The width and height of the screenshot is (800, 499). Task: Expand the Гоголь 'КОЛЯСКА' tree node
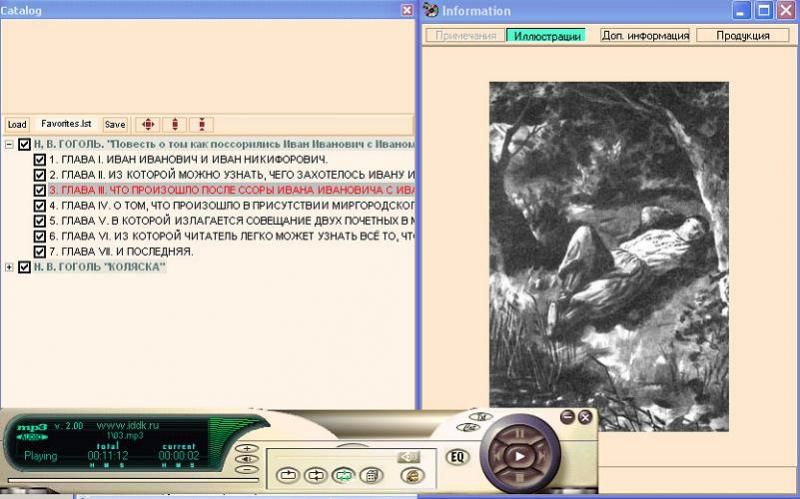(x=9, y=267)
